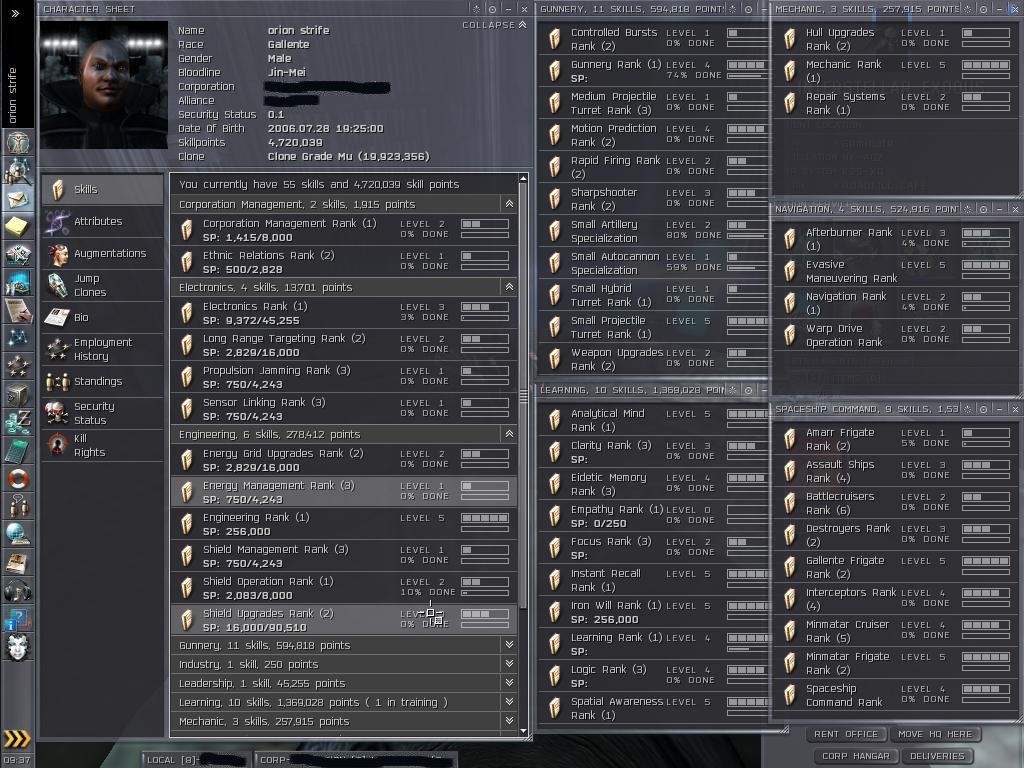The width and height of the screenshot is (1024, 768).
Task: Click the Iron Will skill book icon
Action: coord(554,612)
